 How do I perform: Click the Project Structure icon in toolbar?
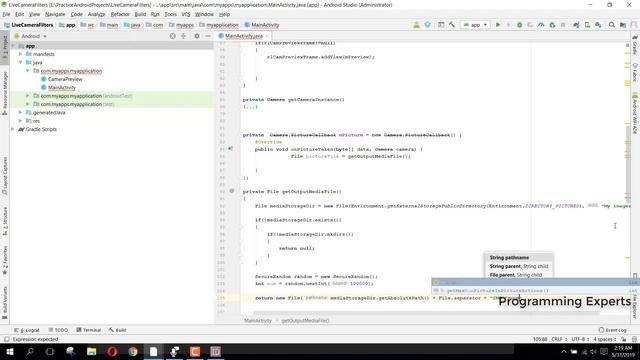[623, 25]
